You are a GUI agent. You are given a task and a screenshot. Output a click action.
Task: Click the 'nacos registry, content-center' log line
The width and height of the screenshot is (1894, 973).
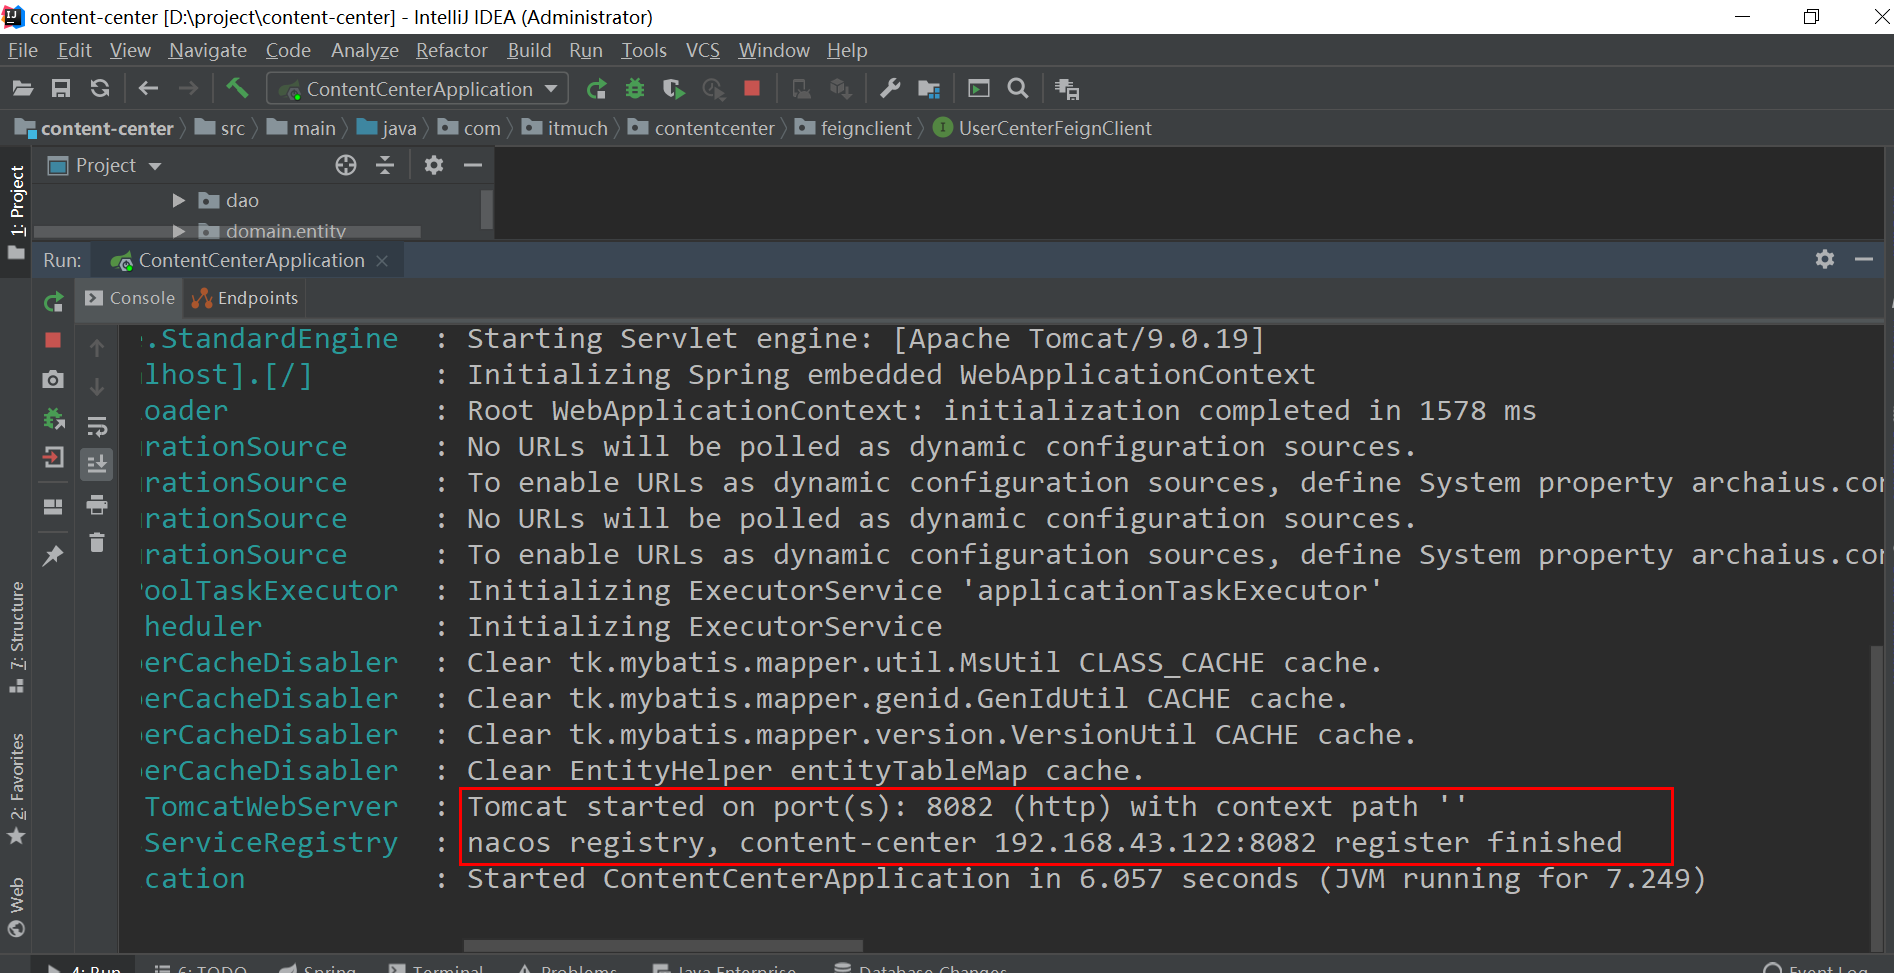click(1044, 842)
